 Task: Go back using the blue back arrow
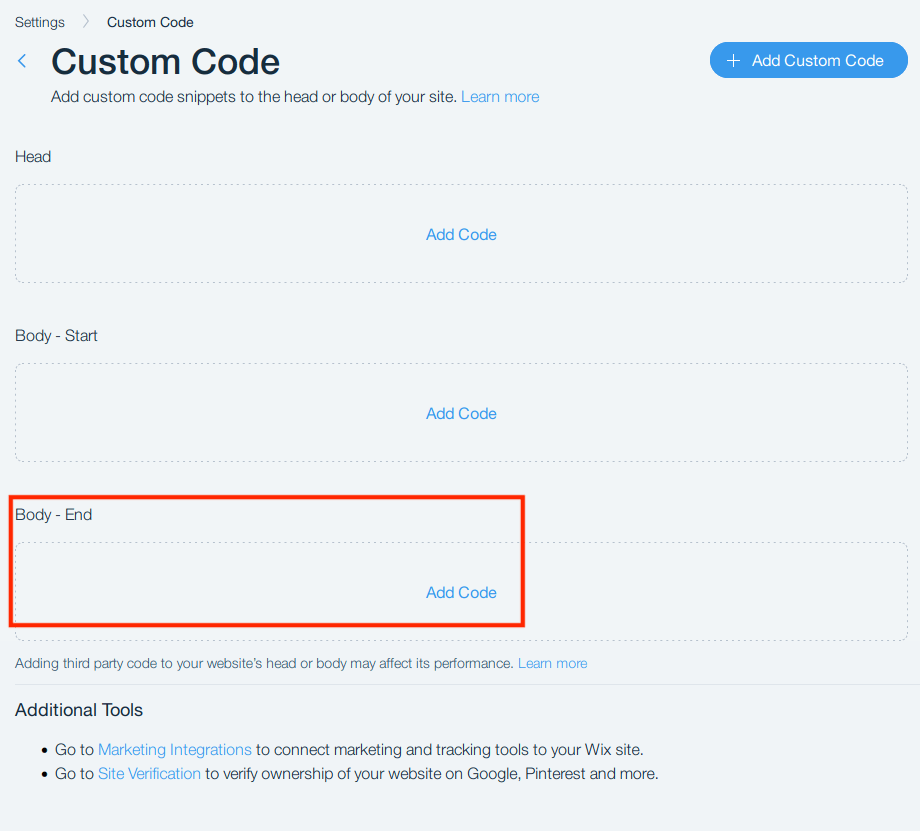pos(22,61)
